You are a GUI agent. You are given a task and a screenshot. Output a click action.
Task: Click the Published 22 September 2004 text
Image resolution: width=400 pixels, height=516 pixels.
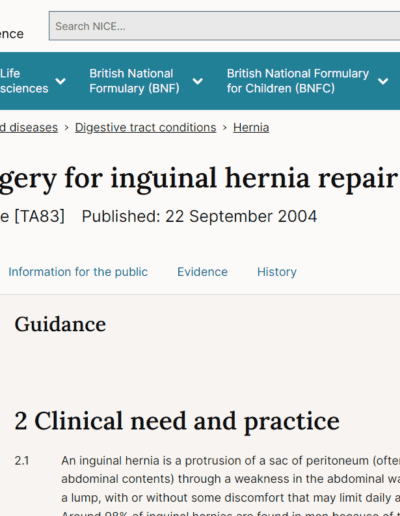[199, 216]
